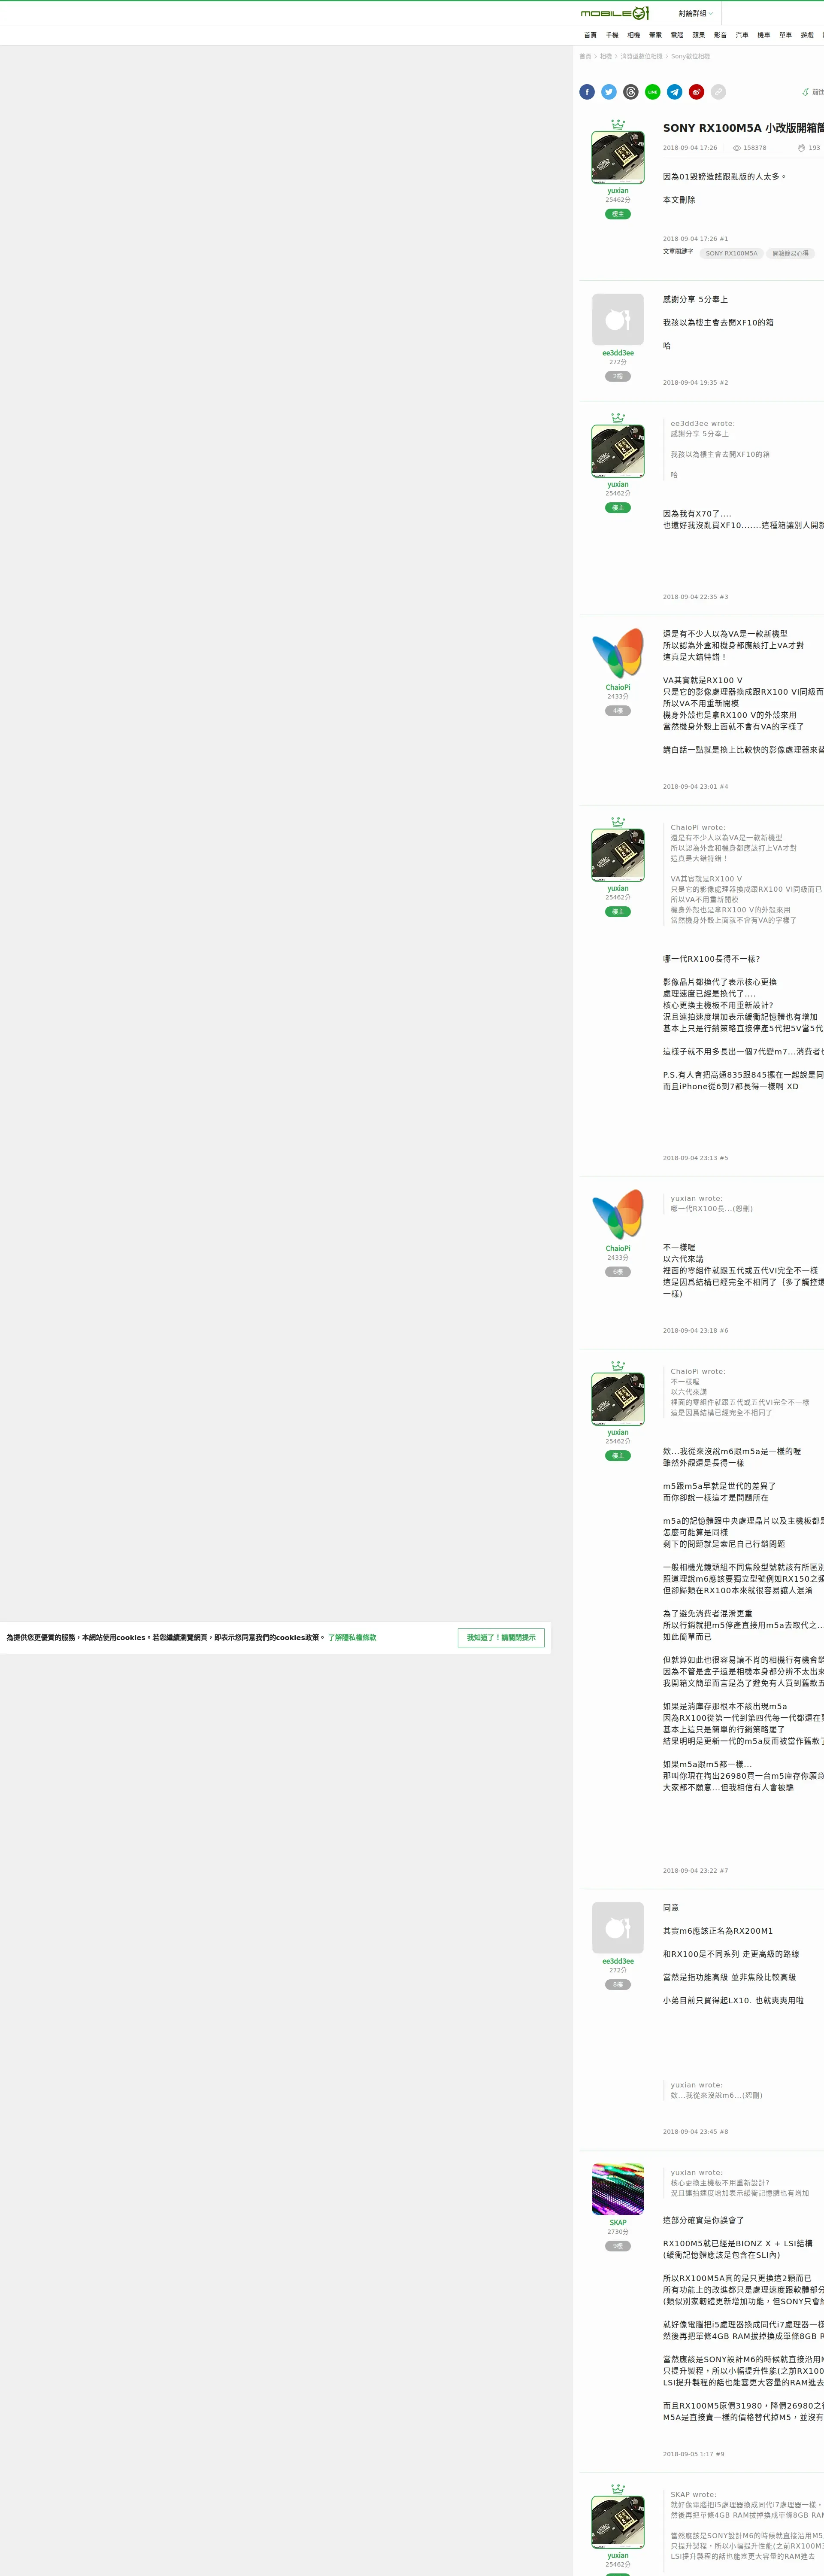Image resolution: width=824 pixels, height=2576 pixels.
Task: Open ee3dd3ee's avatar in post #8
Action: [x=618, y=1928]
